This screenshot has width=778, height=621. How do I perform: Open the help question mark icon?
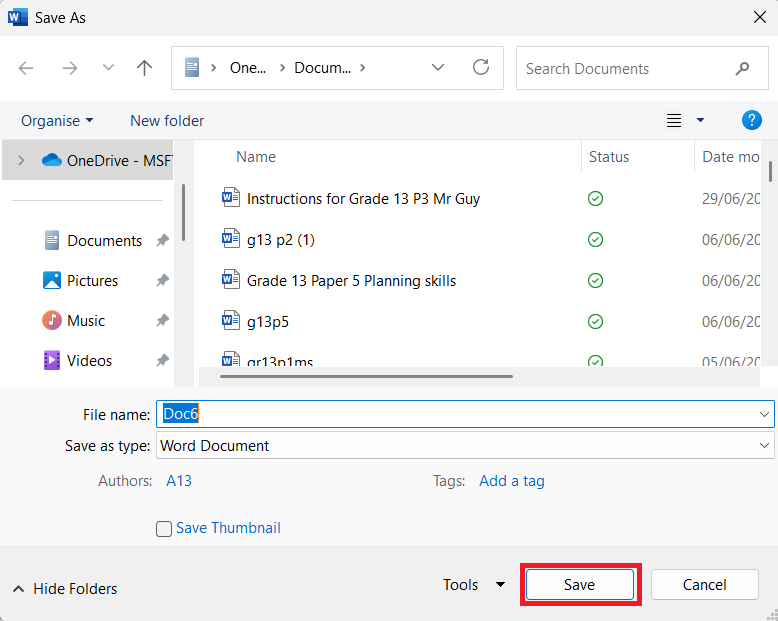pyautogui.click(x=751, y=120)
